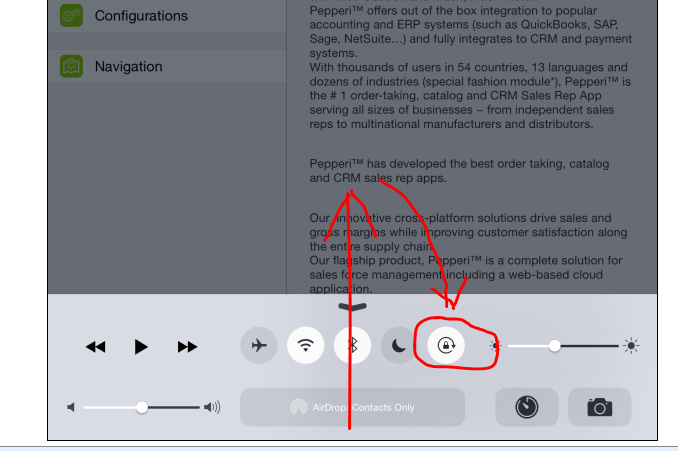Toggle the rotation lock button
Screen dimensions: 678x451
pyautogui.click(x=446, y=345)
